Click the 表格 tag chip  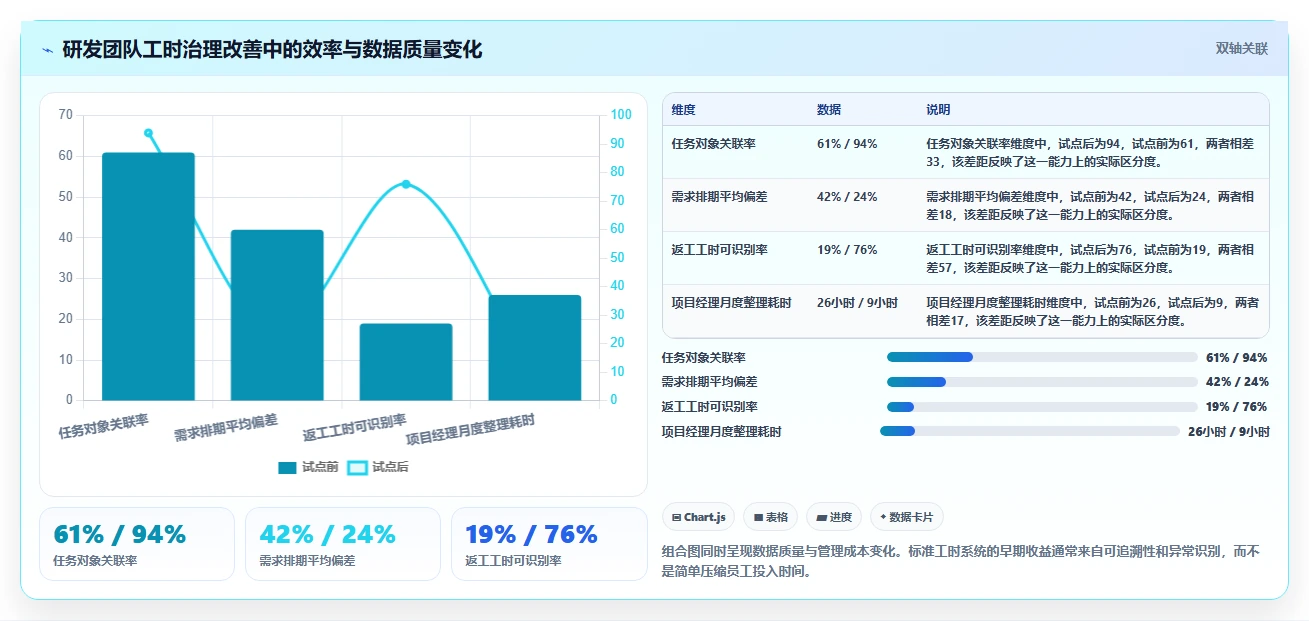(771, 517)
